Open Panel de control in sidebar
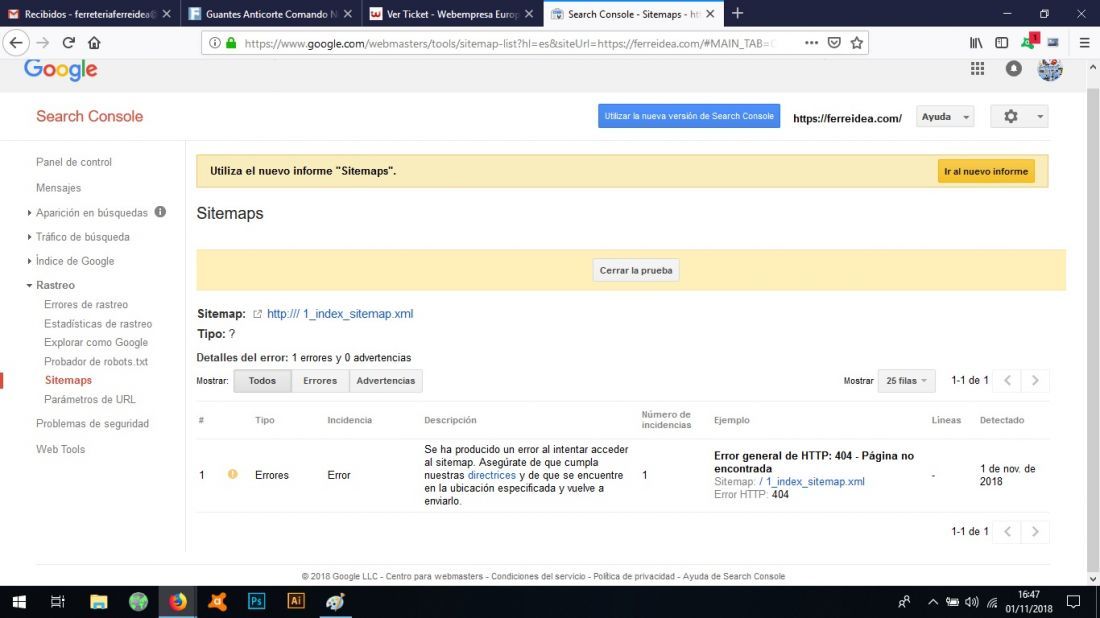This screenshot has height=618, width=1100. [74, 162]
